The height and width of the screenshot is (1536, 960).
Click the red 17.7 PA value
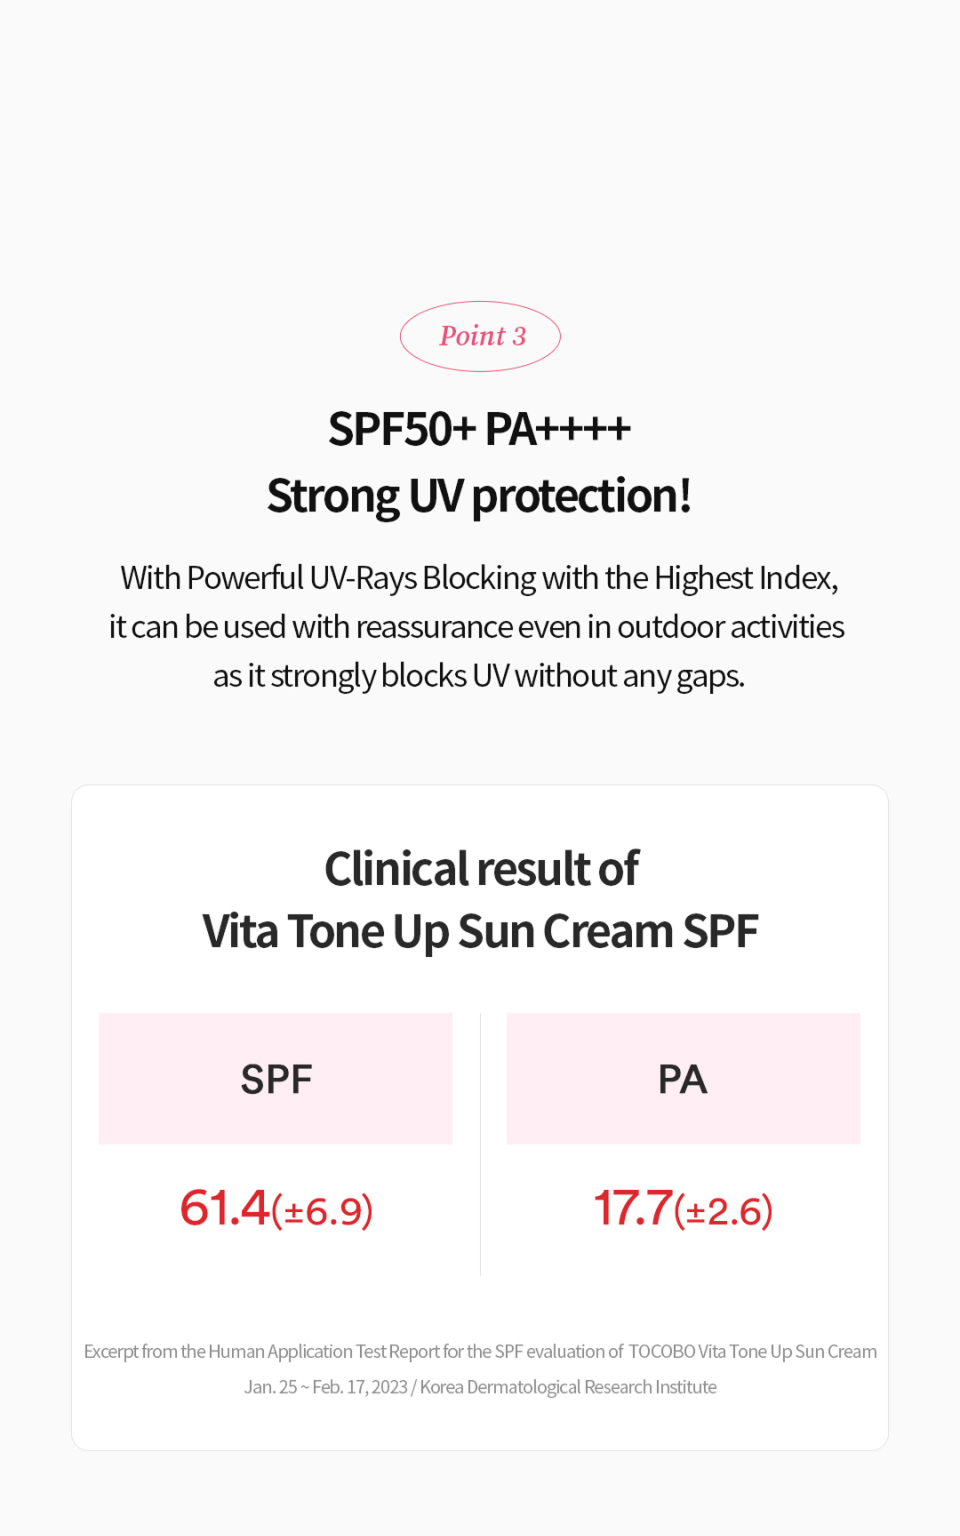pyautogui.click(x=633, y=1208)
